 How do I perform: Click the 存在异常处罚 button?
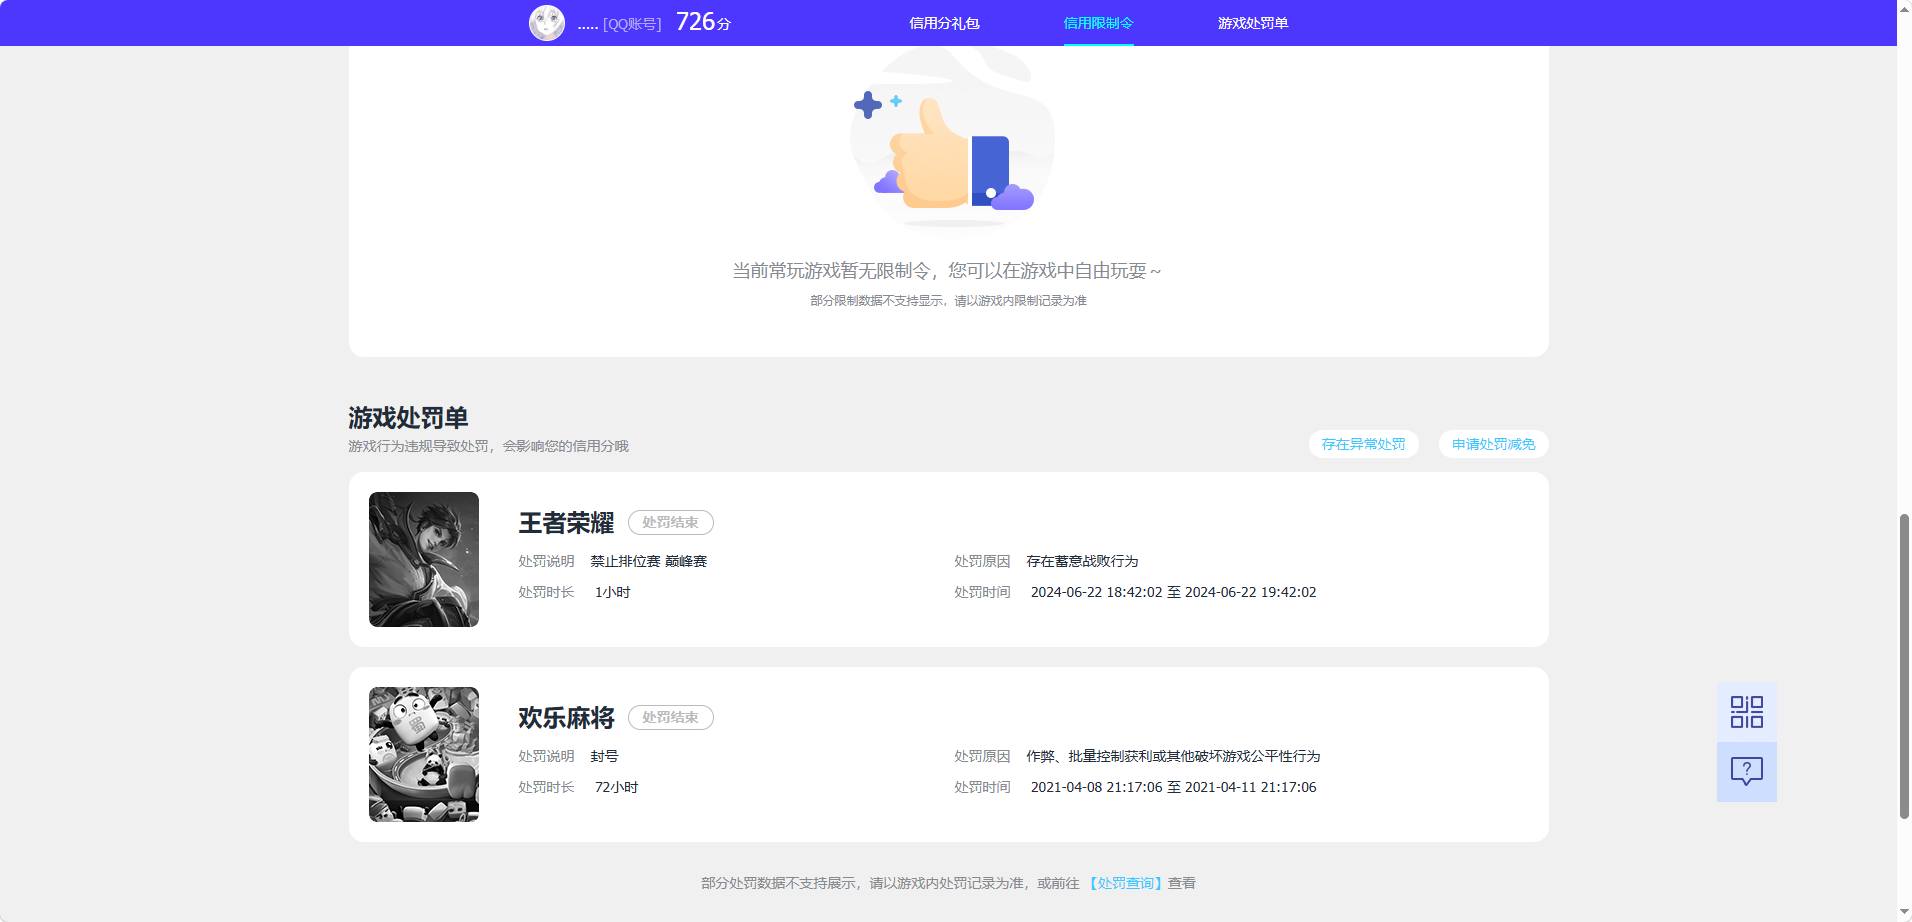click(1363, 444)
